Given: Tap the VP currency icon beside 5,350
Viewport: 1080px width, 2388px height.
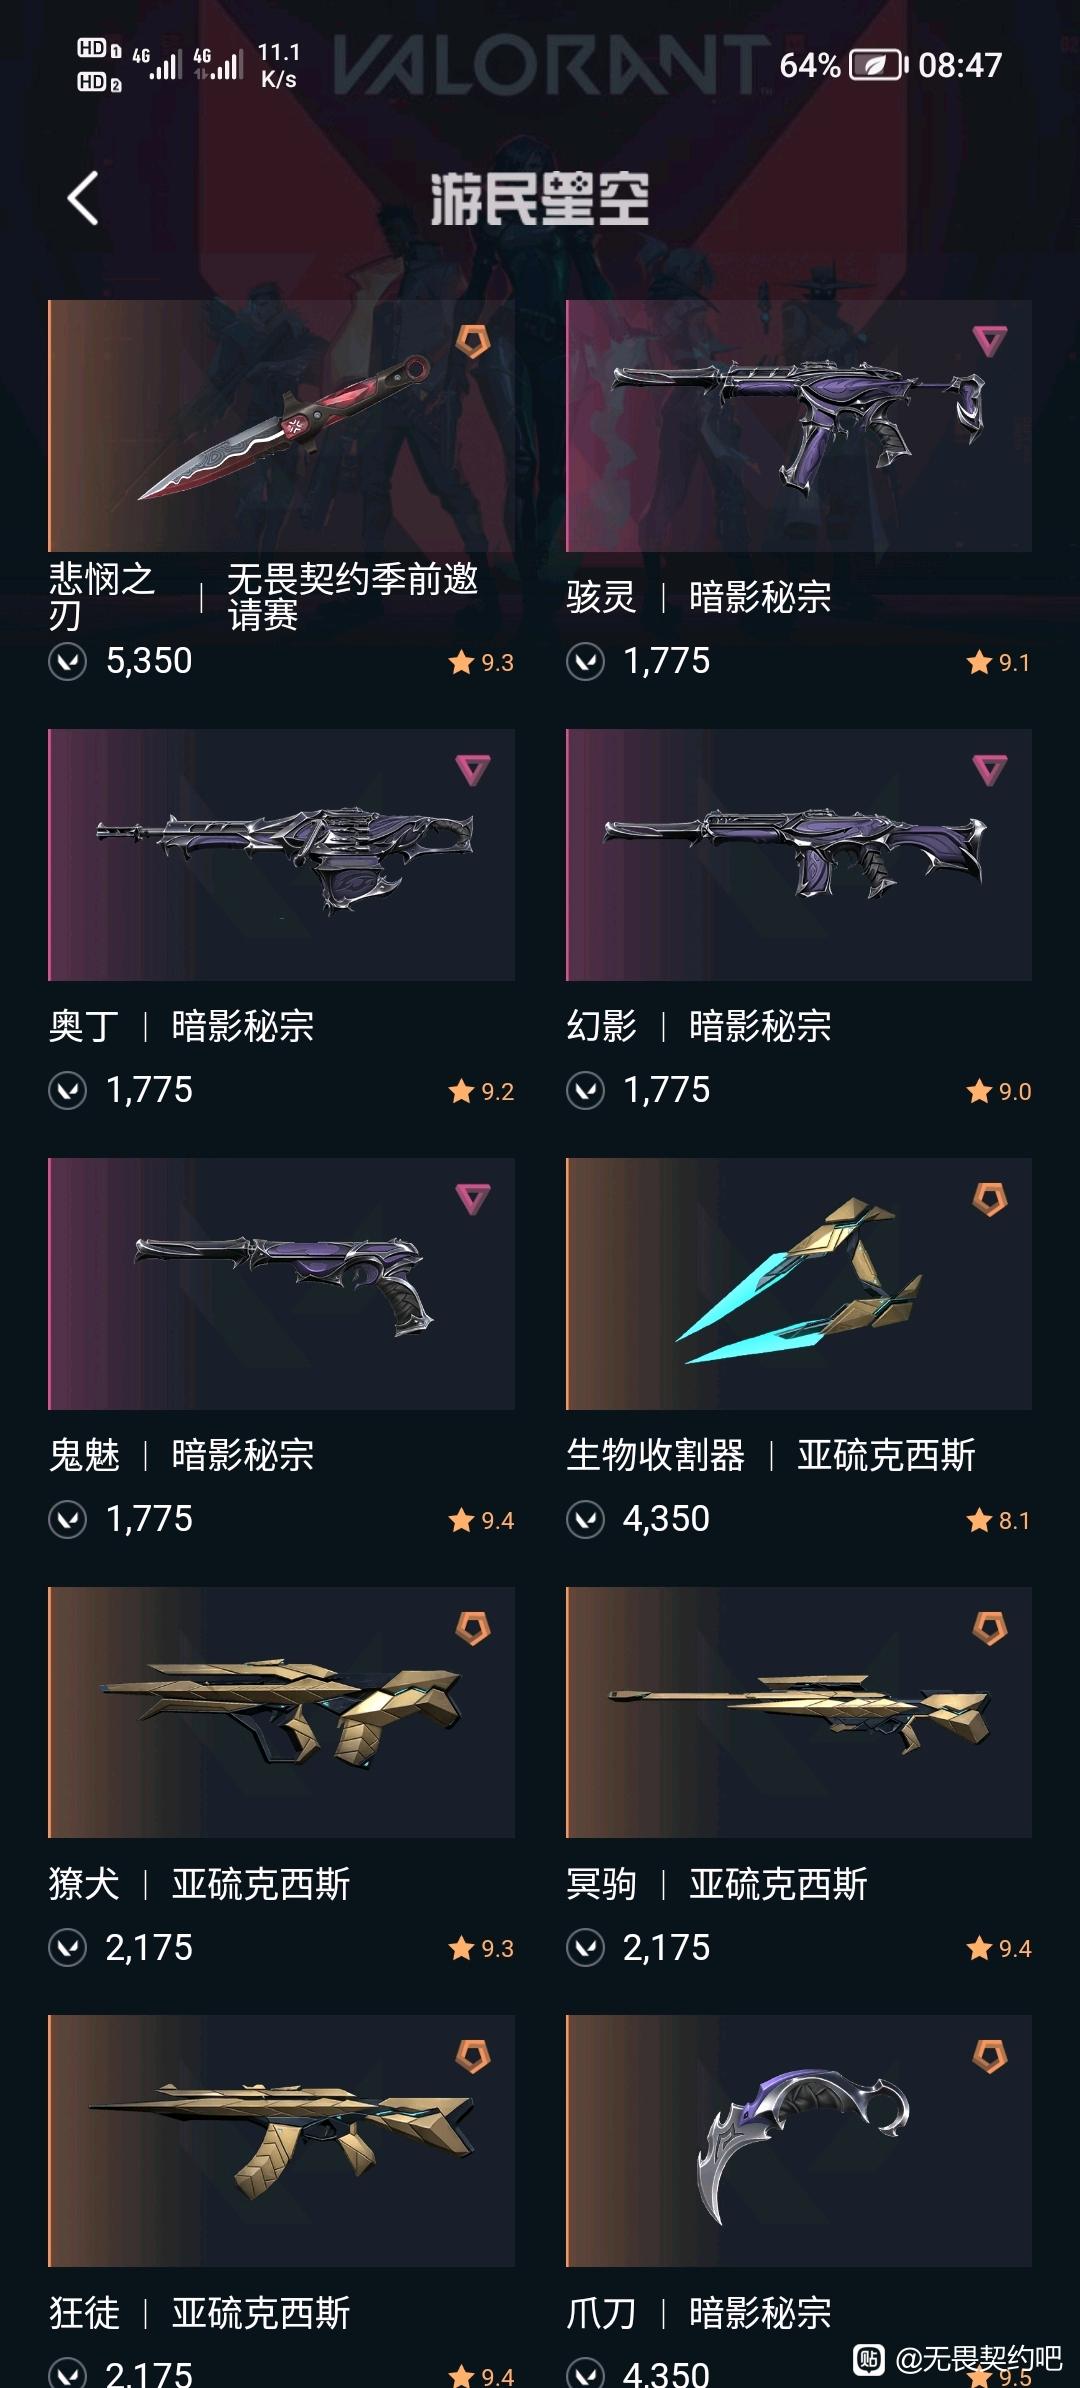Looking at the screenshot, I should point(68,661).
